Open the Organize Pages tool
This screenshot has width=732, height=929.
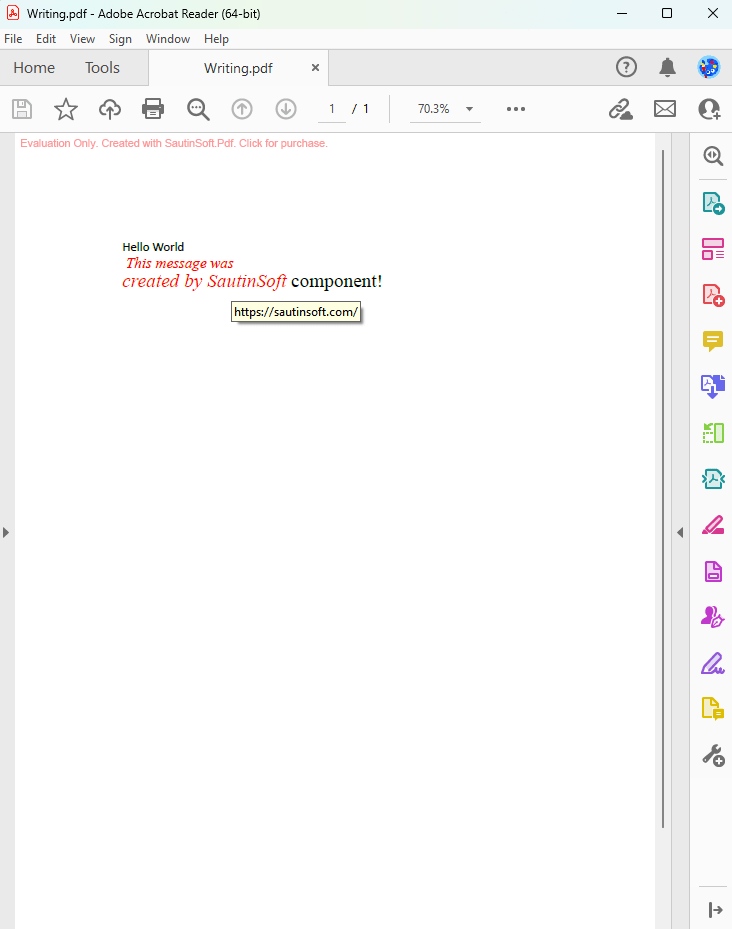(713, 433)
